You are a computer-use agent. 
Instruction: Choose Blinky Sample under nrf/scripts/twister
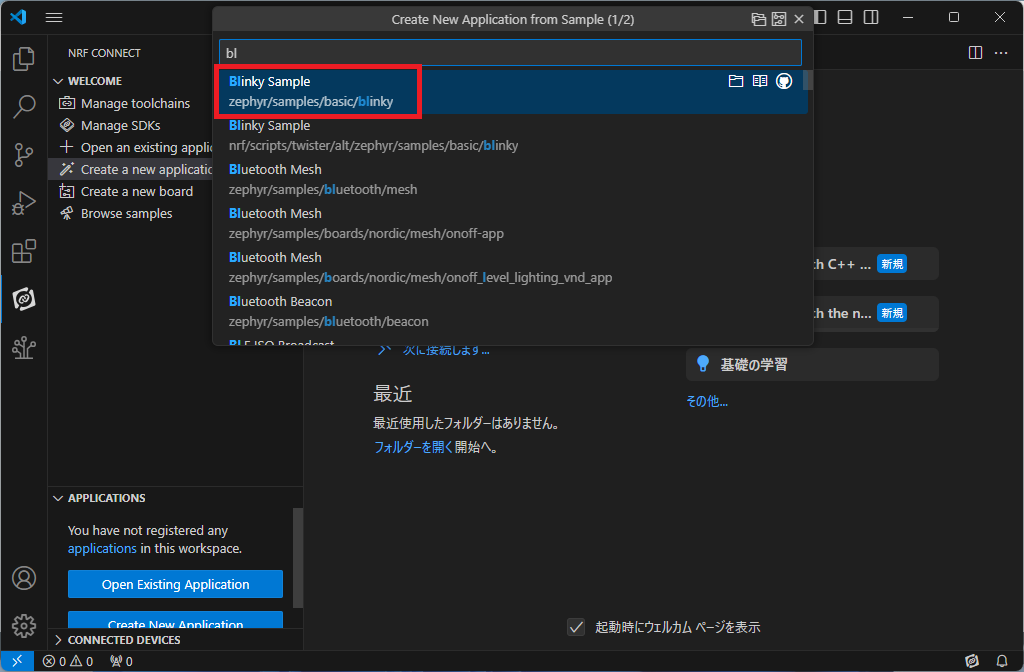511,136
